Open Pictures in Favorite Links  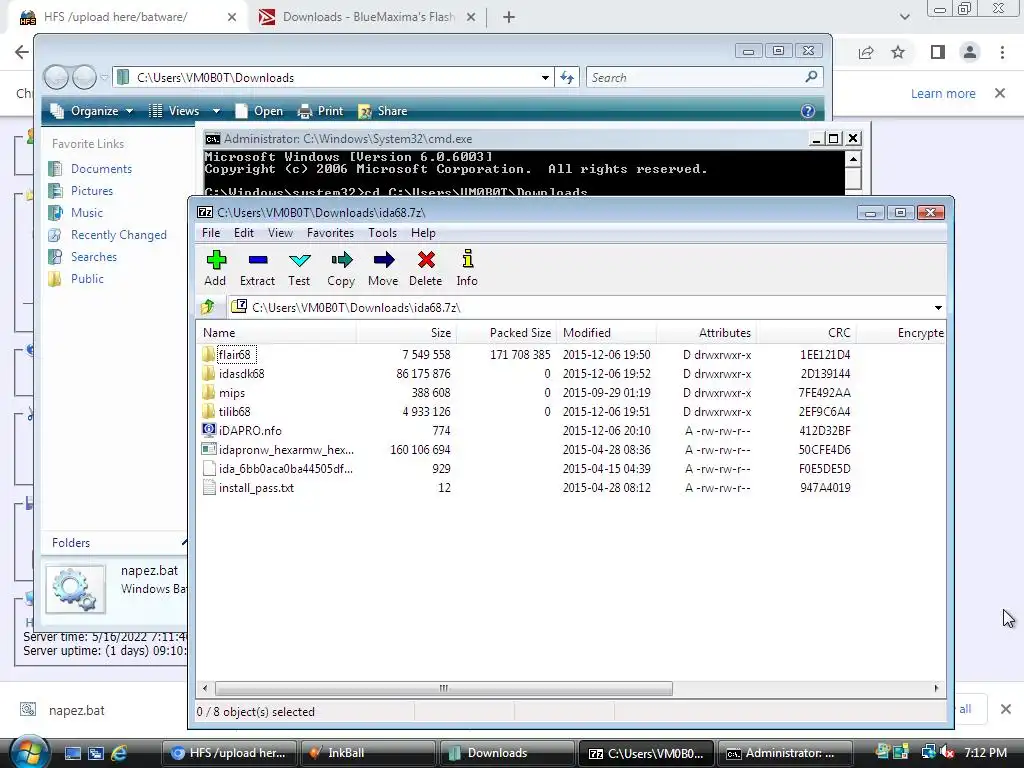[91, 191]
